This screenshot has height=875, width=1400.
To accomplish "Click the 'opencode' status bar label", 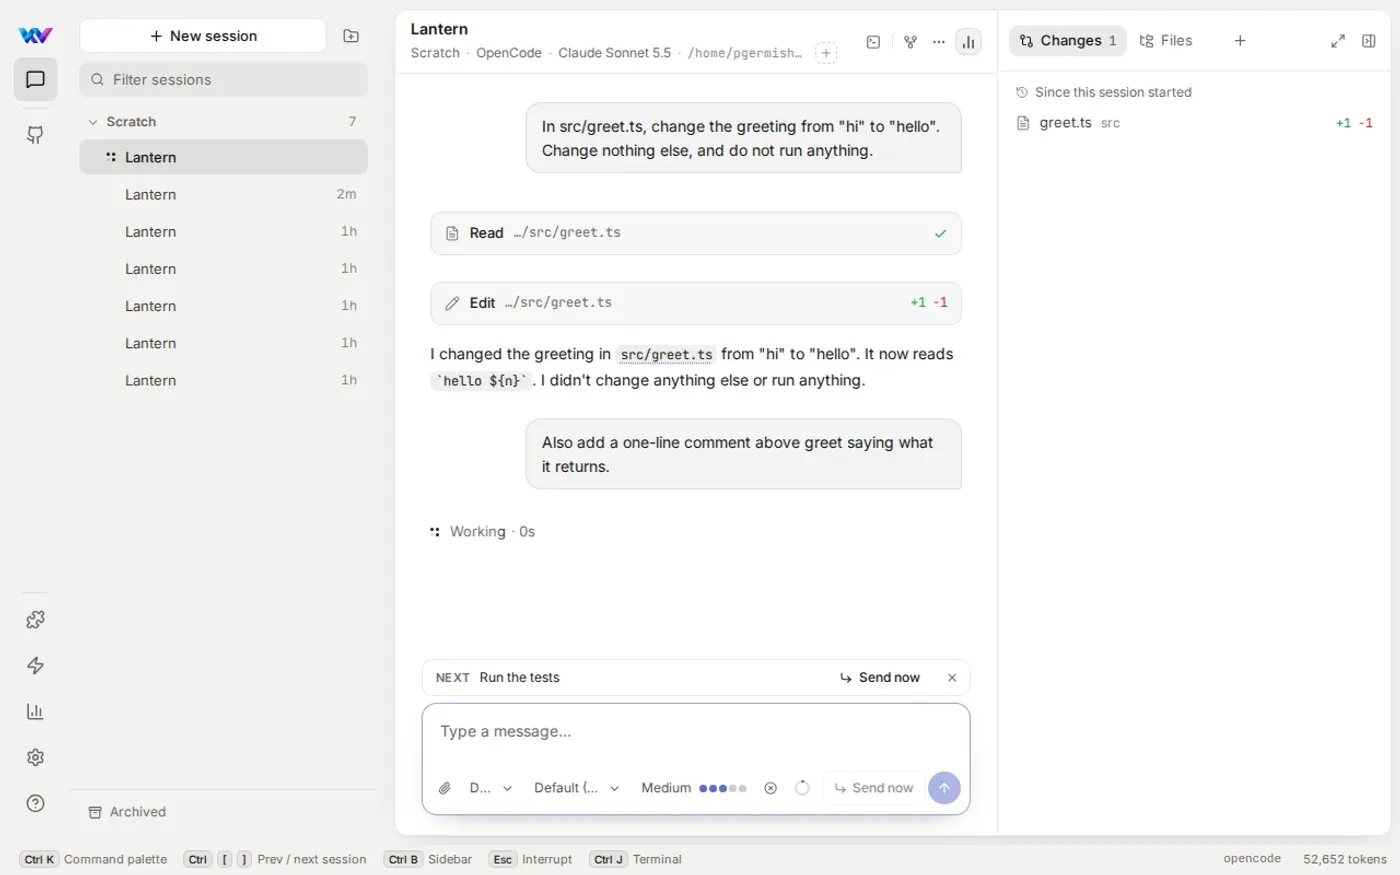I will (1252, 859).
